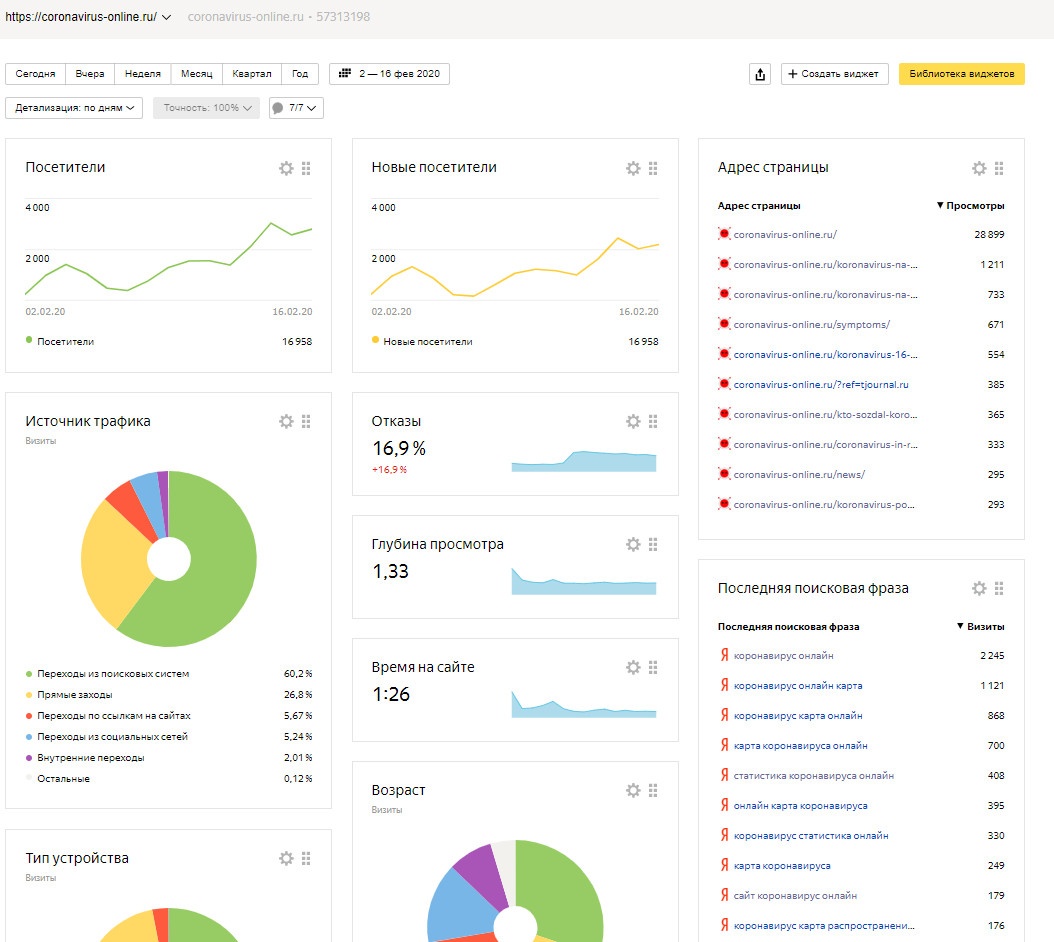Image resolution: width=1054 pixels, height=942 pixels.
Task: Open gear settings for Адрес страницы widget
Action: click(x=979, y=168)
